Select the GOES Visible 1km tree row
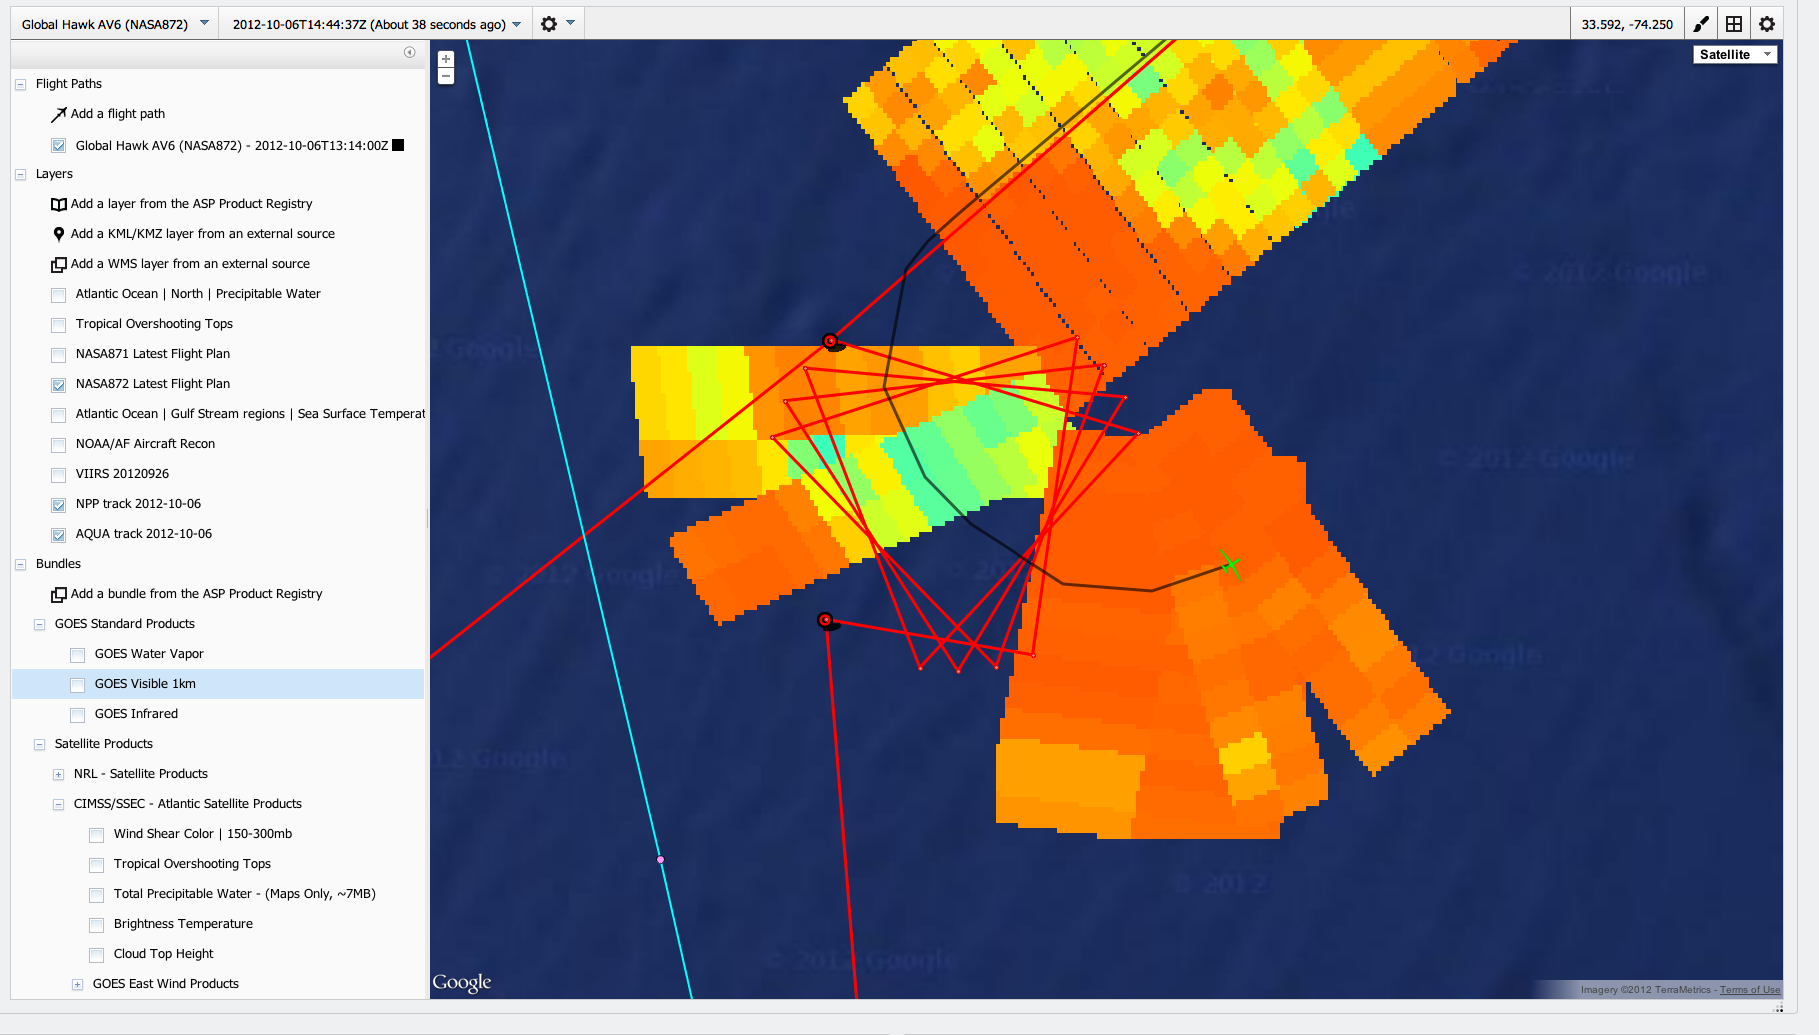The image size is (1819, 1035). [145, 684]
